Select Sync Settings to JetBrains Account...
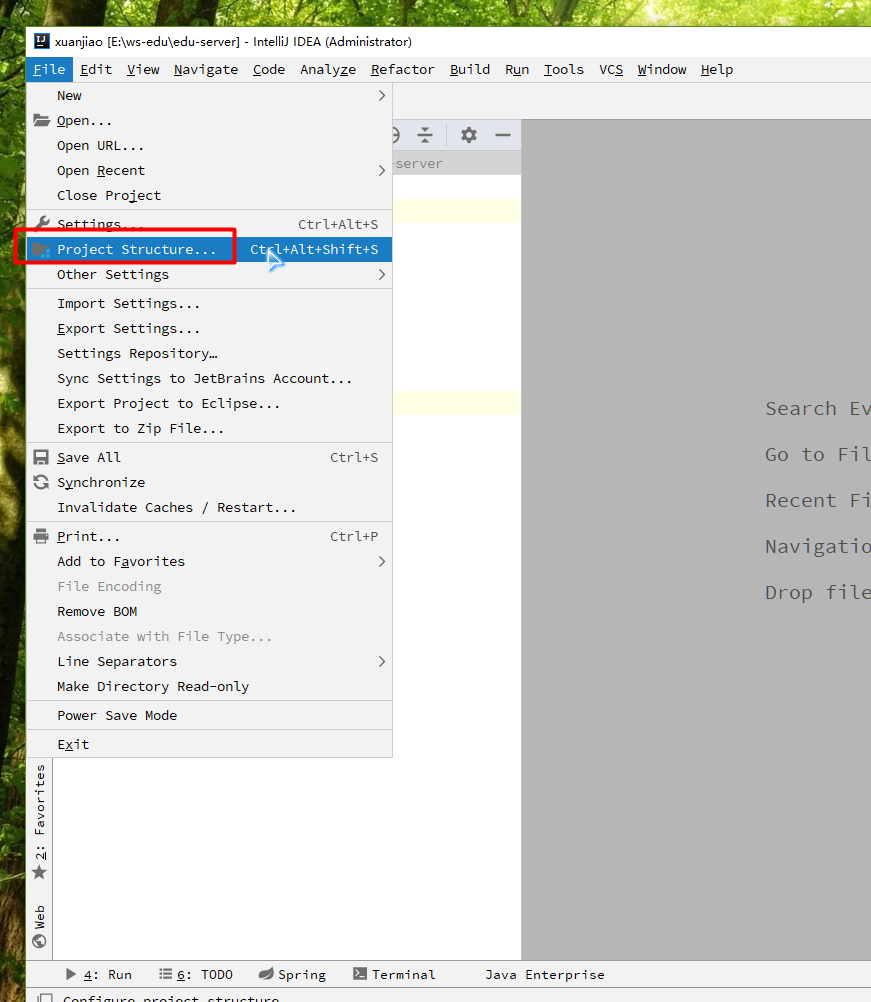871x1002 pixels. click(x=210, y=378)
